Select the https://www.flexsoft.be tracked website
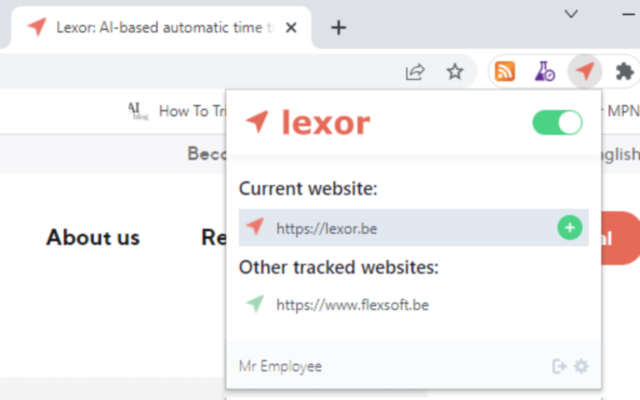Viewport: 640px width, 400px height. coord(352,305)
